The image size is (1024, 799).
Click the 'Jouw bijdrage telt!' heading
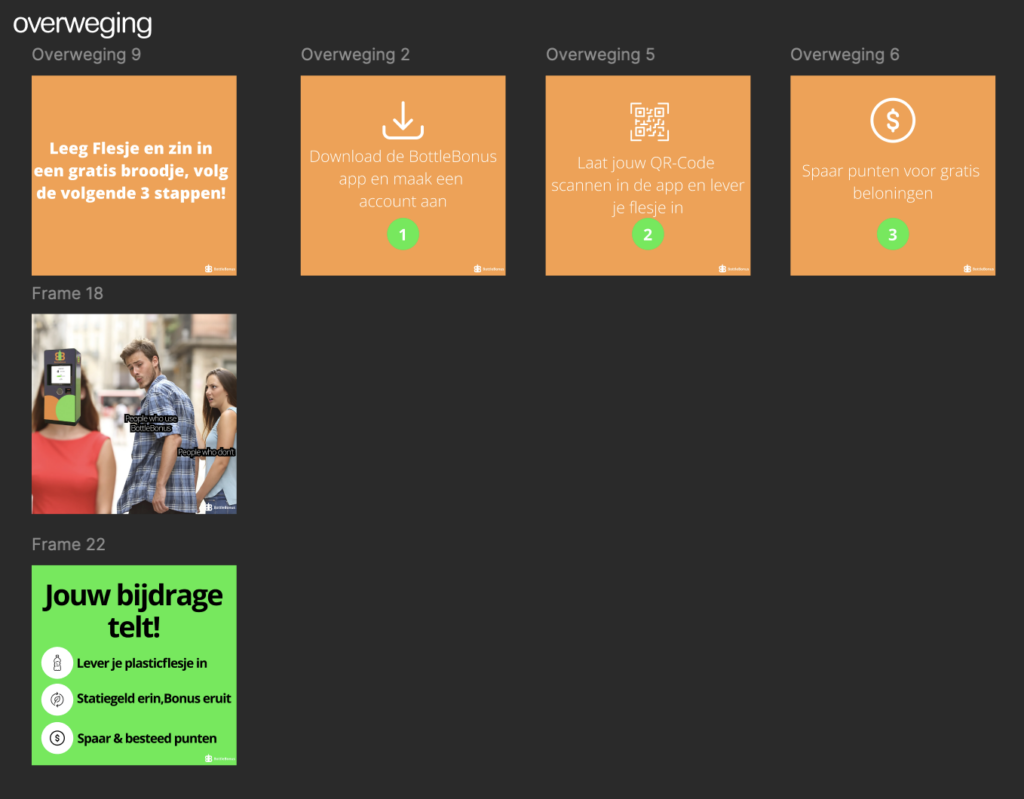[x=133, y=610]
